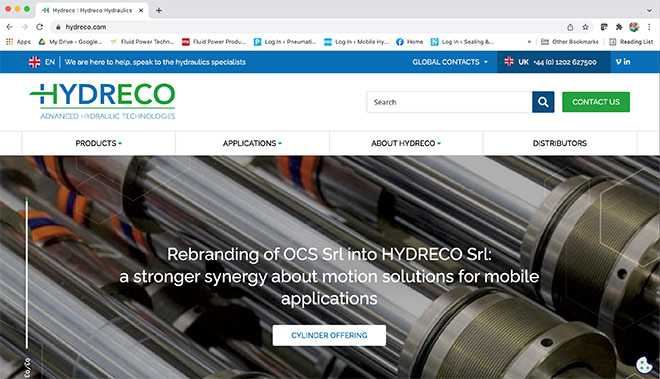Screen dimensions: 660x379
Task: Open My Drive - Google bookmark
Action: click(x=70, y=42)
